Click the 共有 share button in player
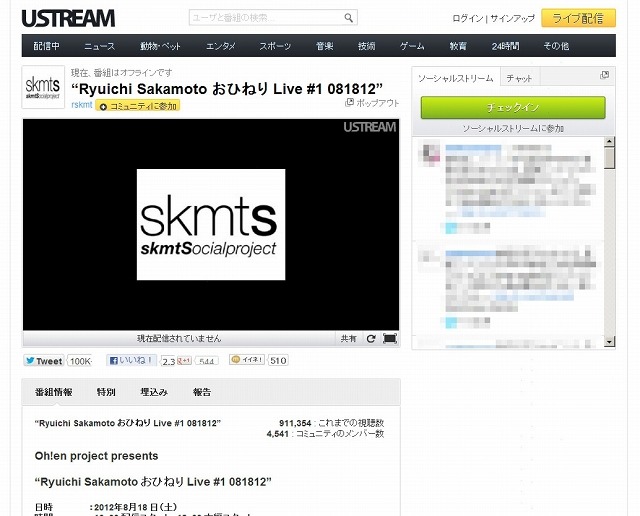 pos(348,338)
